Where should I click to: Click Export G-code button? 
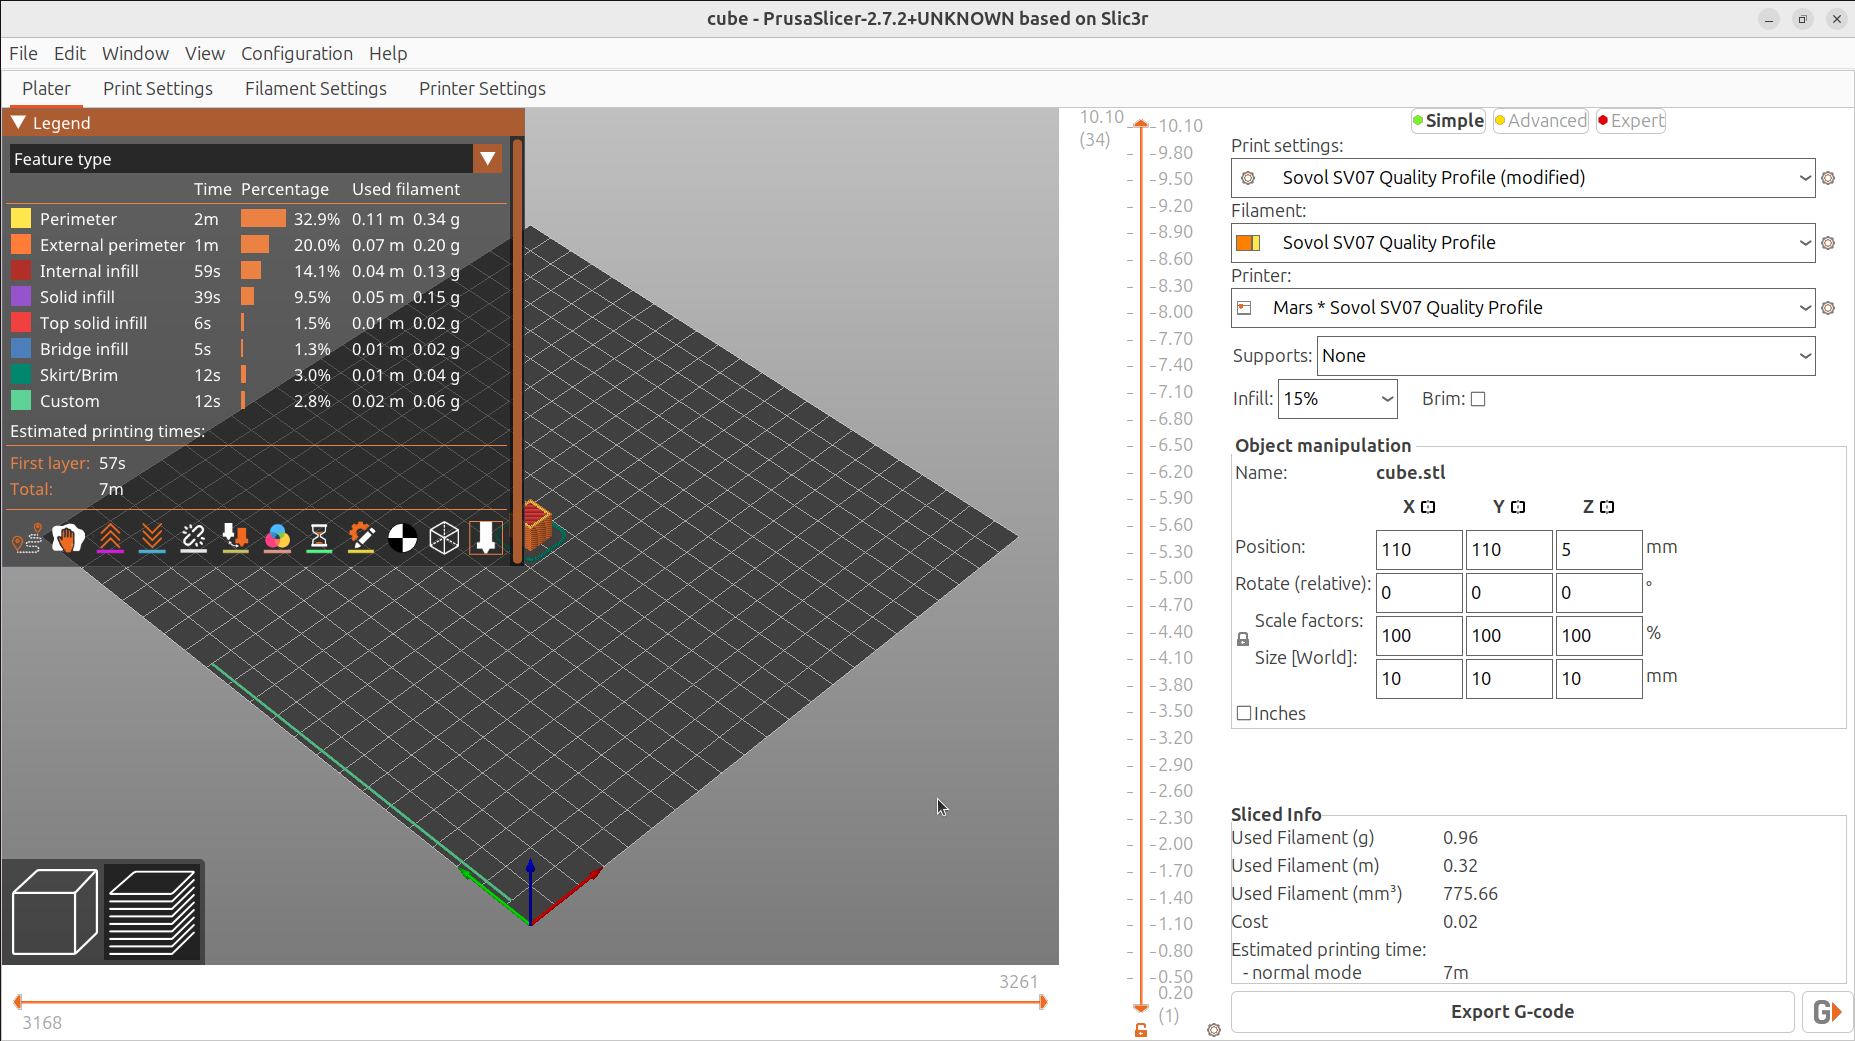click(x=1512, y=1012)
